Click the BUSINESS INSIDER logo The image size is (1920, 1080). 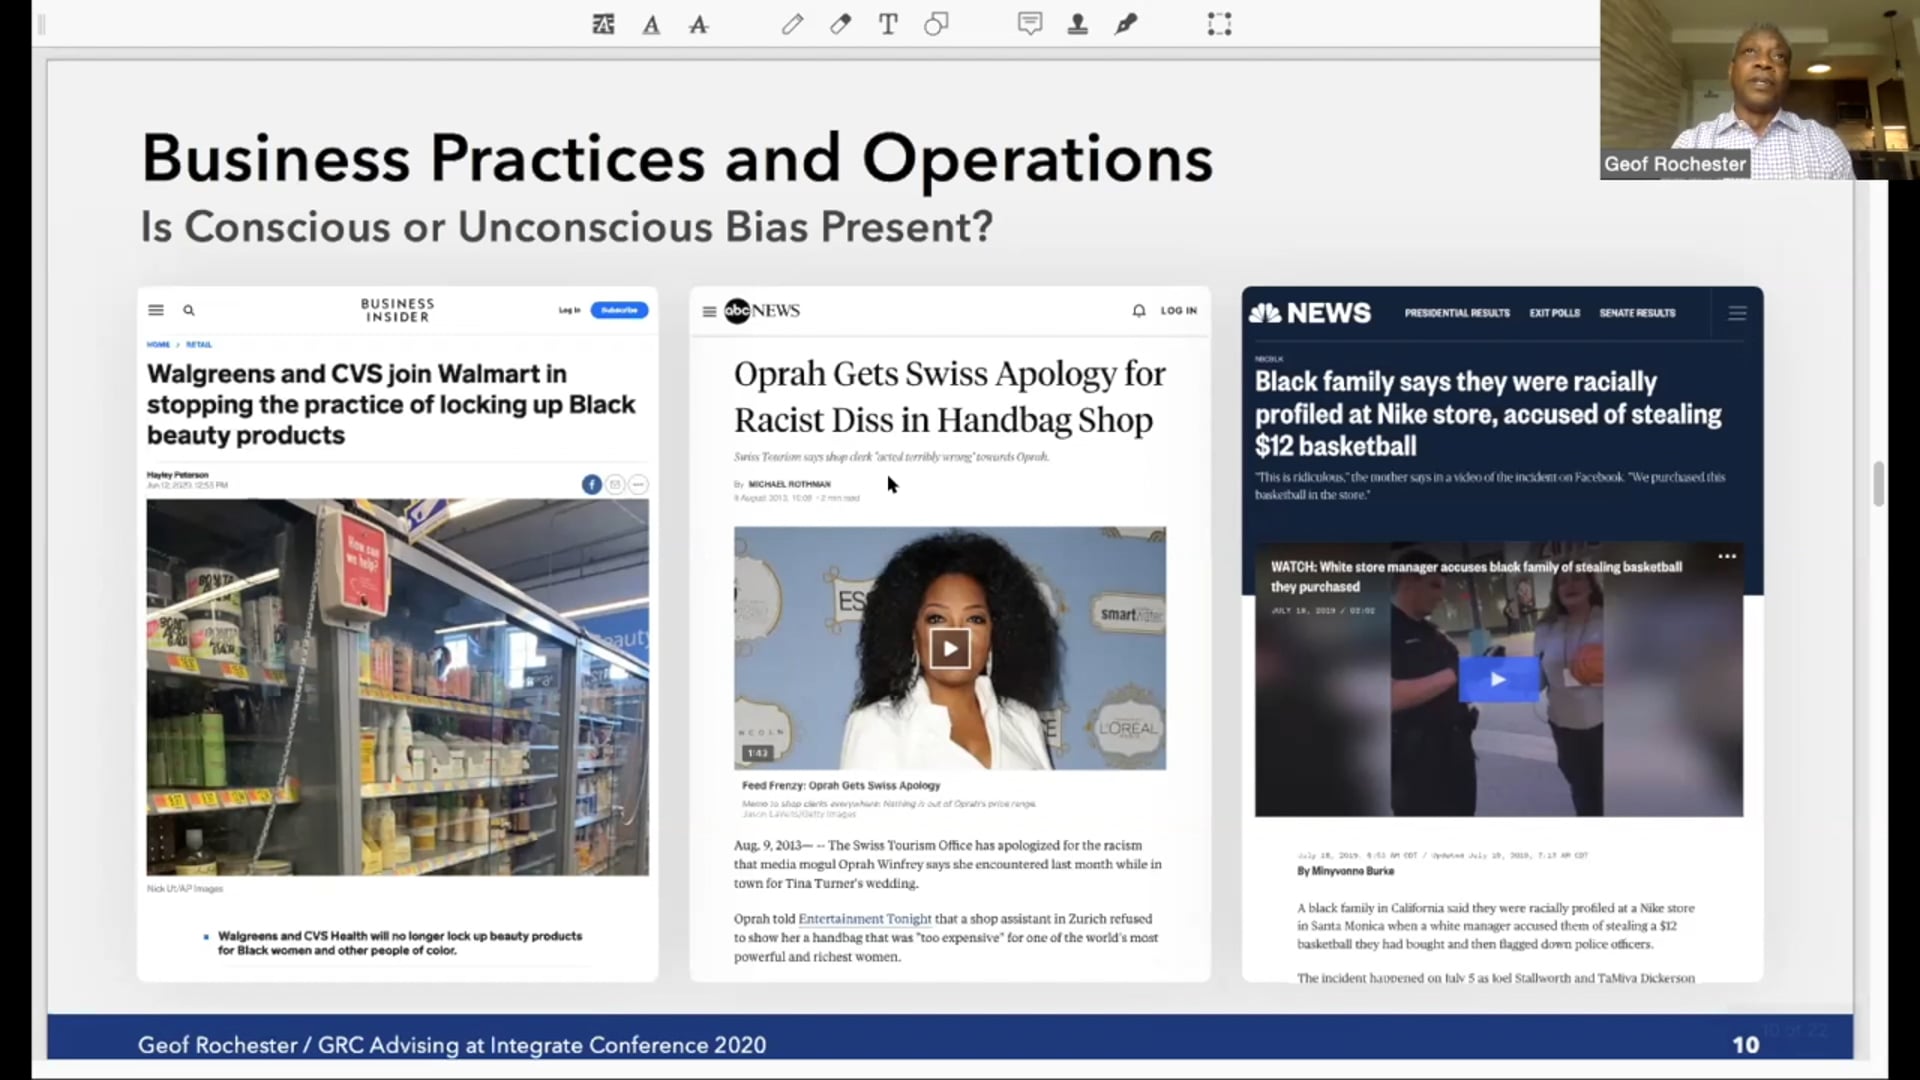click(x=397, y=310)
